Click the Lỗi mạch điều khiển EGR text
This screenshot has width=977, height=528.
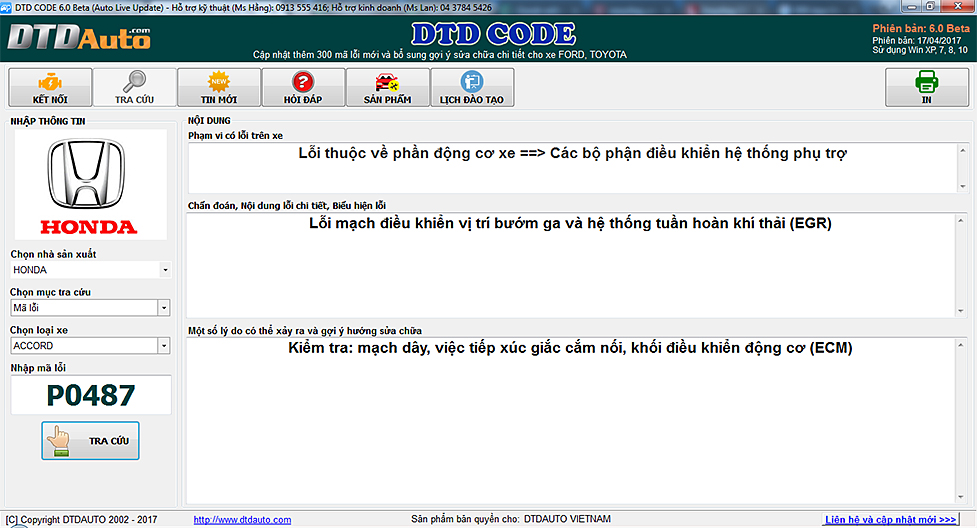click(570, 223)
